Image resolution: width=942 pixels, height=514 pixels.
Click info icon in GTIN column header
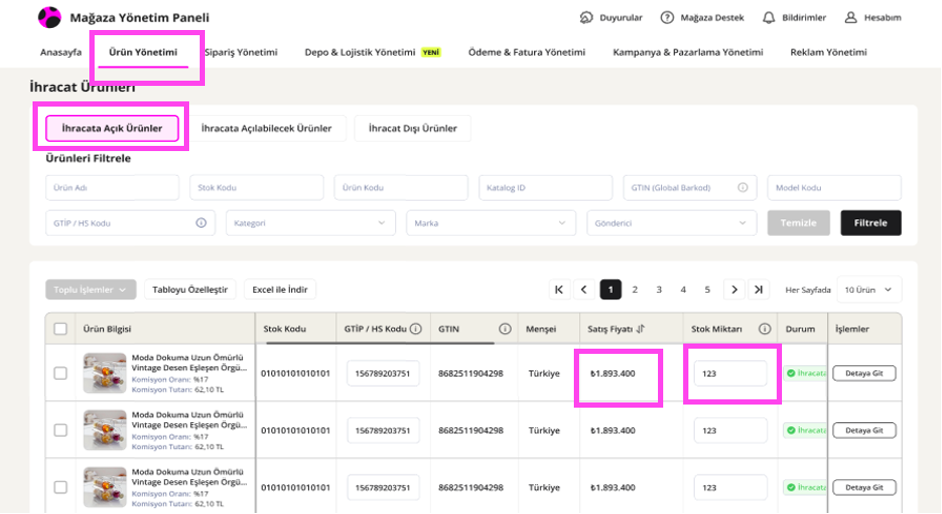[505, 328]
